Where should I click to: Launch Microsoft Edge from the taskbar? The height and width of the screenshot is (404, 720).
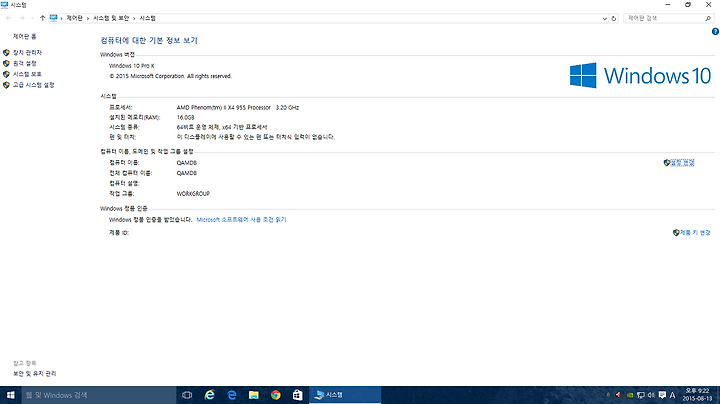(231, 395)
